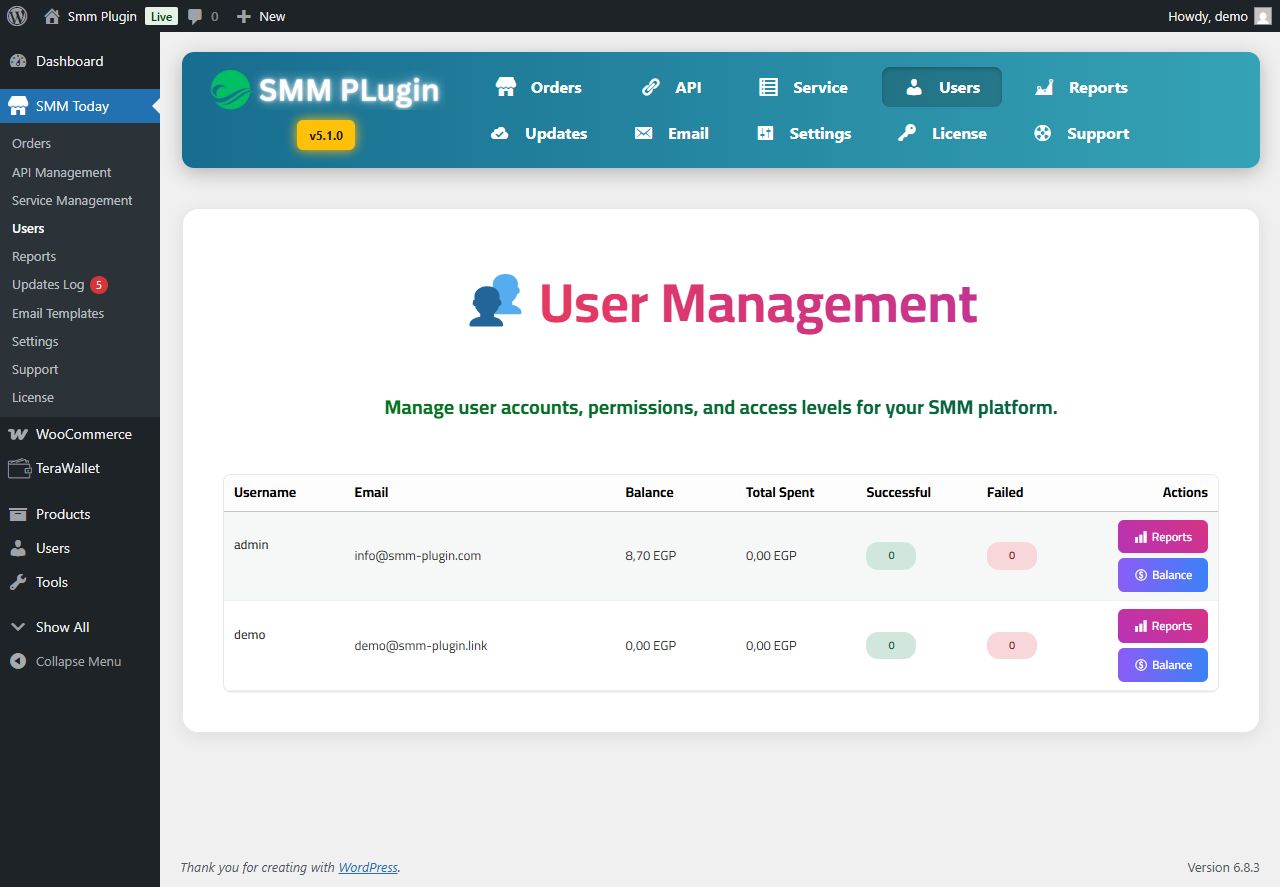Expand the Show All chevron
Viewport: 1280px width, 887px height.
click(18, 627)
